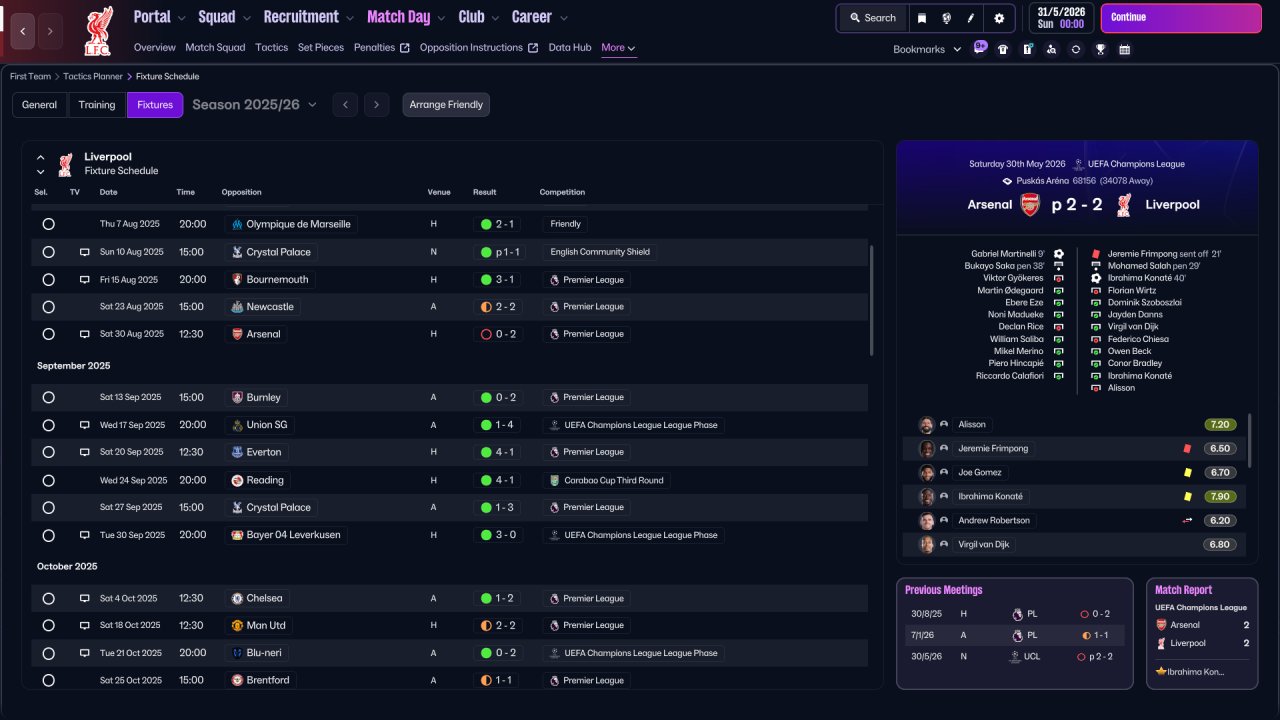Screen dimensions: 1280x720
Task: Expand the More submenu dropdown
Action: click(618, 47)
